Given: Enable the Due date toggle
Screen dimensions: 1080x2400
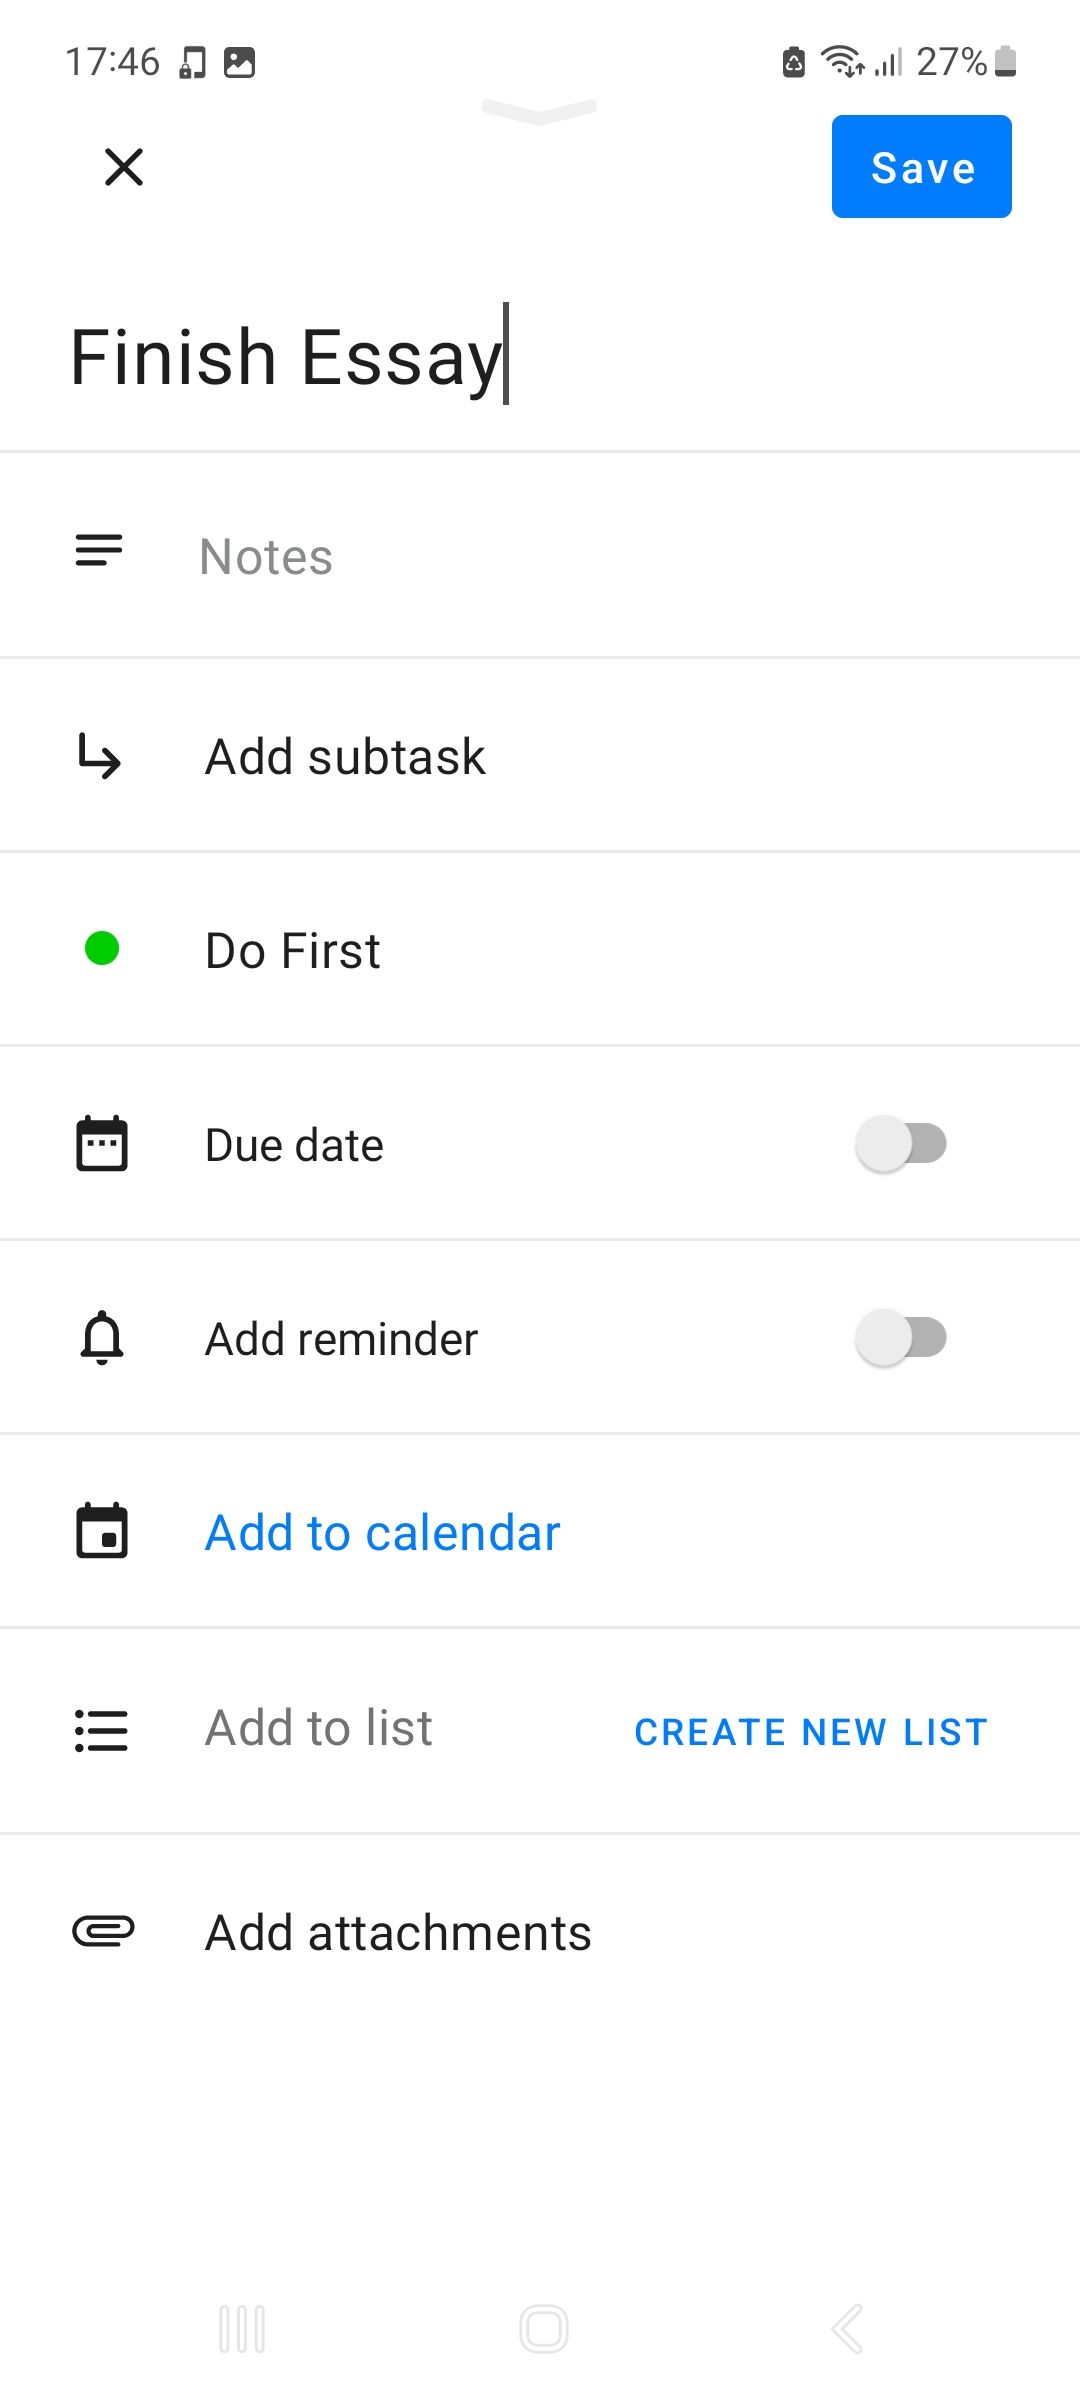Looking at the screenshot, I should tap(901, 1144).
